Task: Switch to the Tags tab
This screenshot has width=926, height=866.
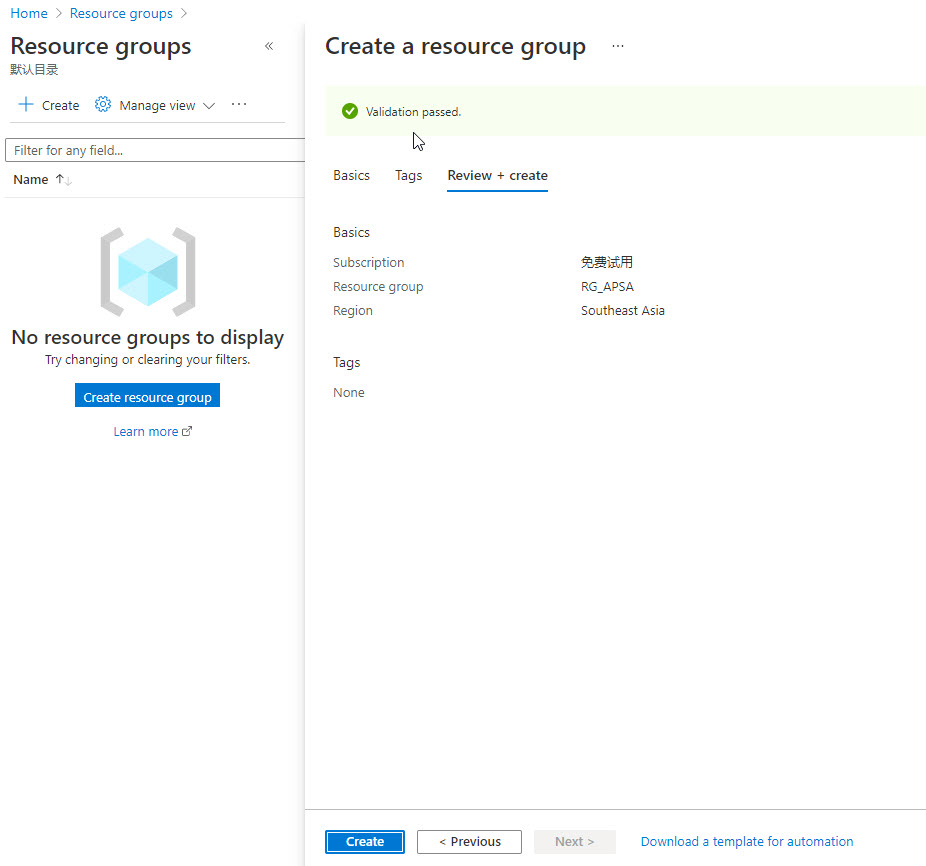Action: pos(408,176)
